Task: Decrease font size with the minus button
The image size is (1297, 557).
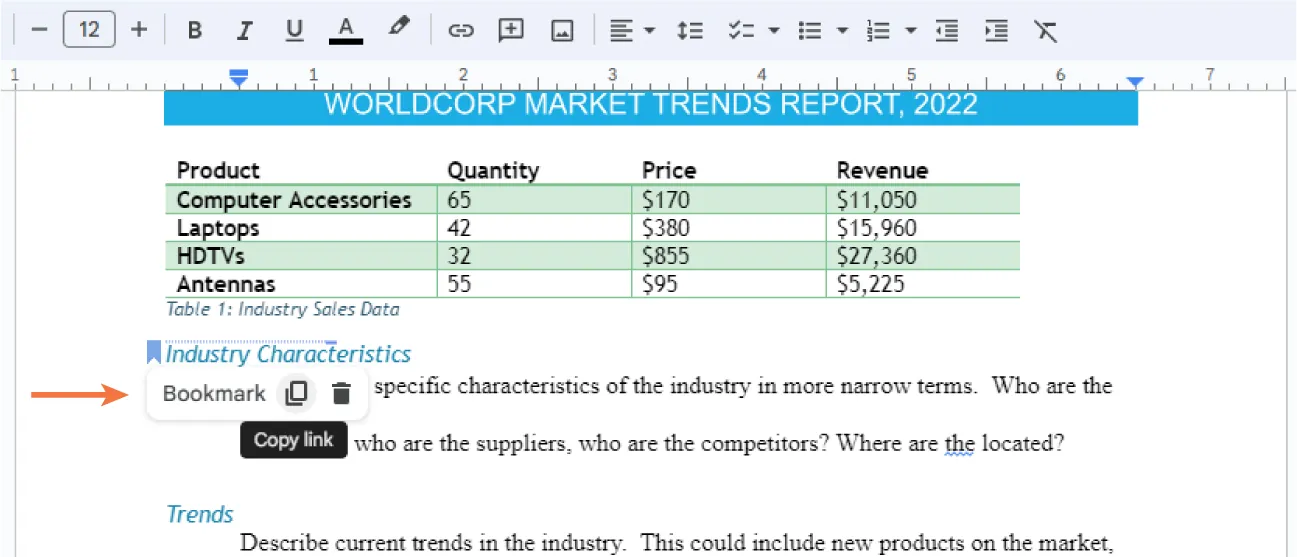Action: (x=39, y=30)
